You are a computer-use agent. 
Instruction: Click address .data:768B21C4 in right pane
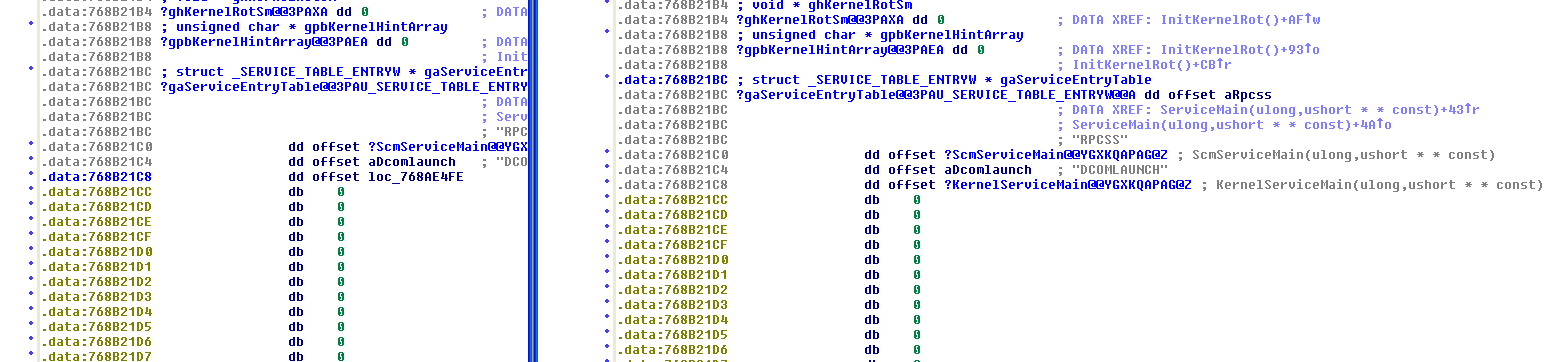[673, 170]
